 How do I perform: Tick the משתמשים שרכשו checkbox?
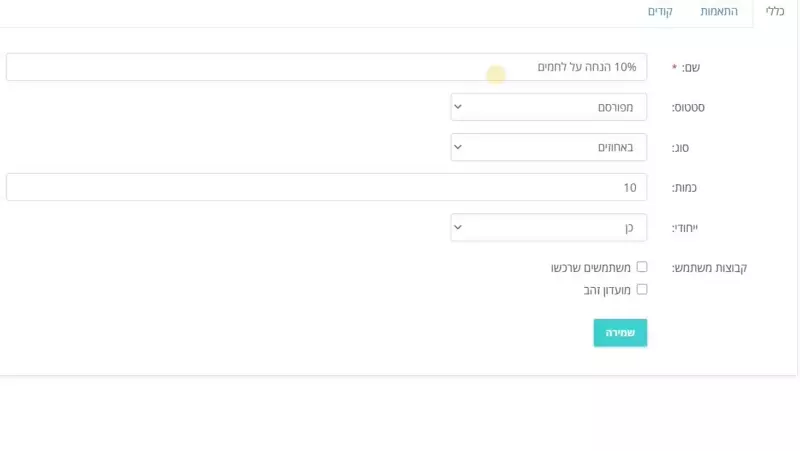click(642, 267)
